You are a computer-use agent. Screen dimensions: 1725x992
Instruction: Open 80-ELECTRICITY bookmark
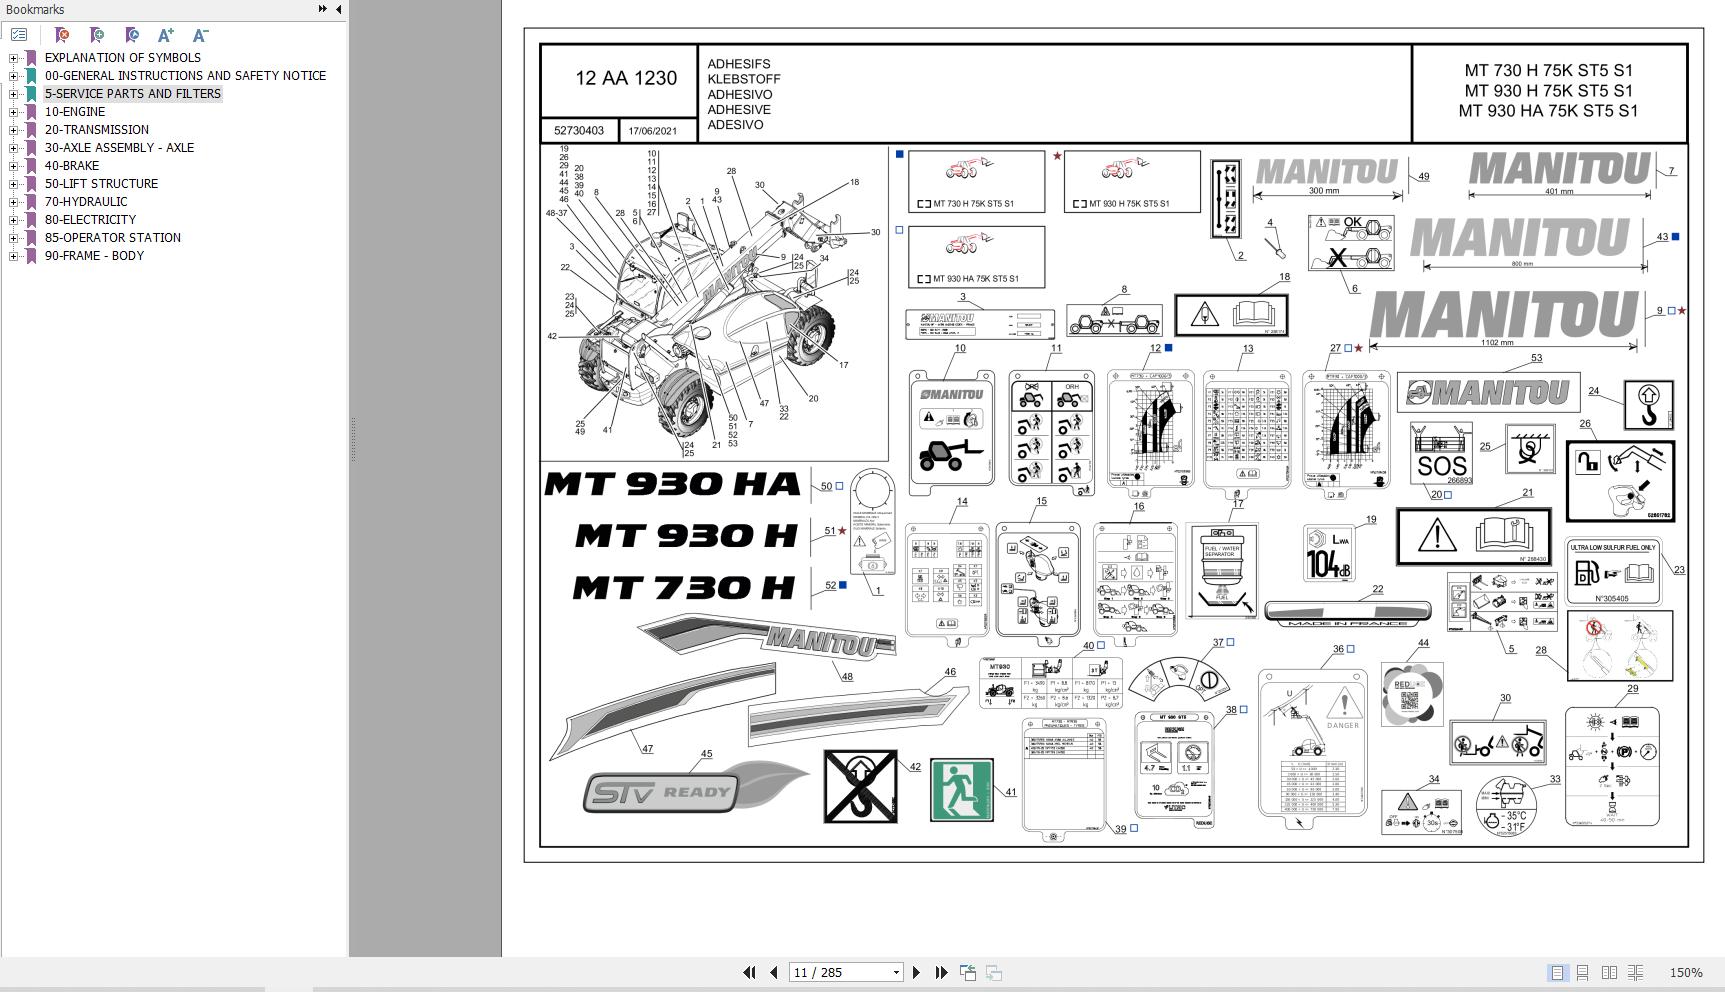pos(90,220)
